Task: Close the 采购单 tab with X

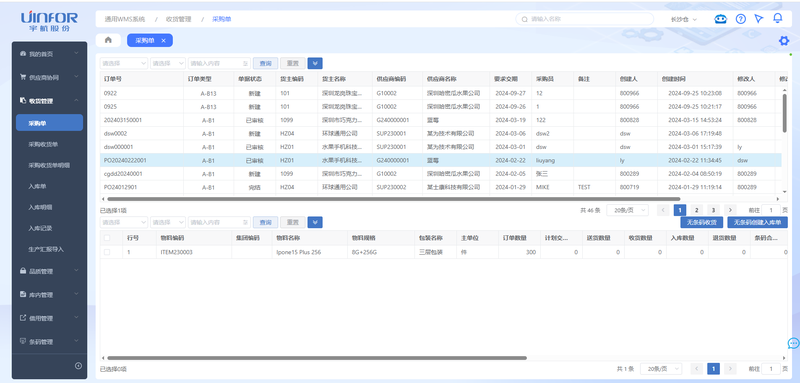Action: pyautogui.click(x=163, y=40)
